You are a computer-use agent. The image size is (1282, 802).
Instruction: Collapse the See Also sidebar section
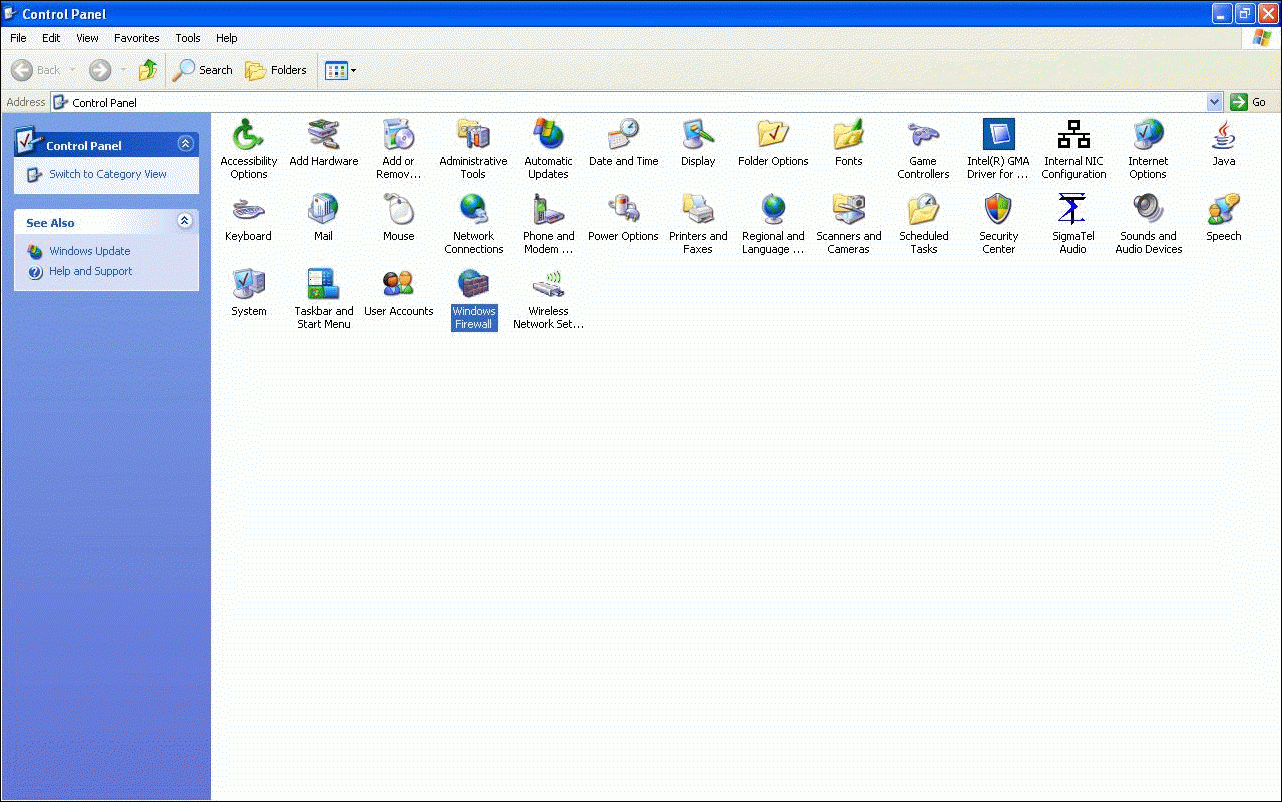point(185,221)
